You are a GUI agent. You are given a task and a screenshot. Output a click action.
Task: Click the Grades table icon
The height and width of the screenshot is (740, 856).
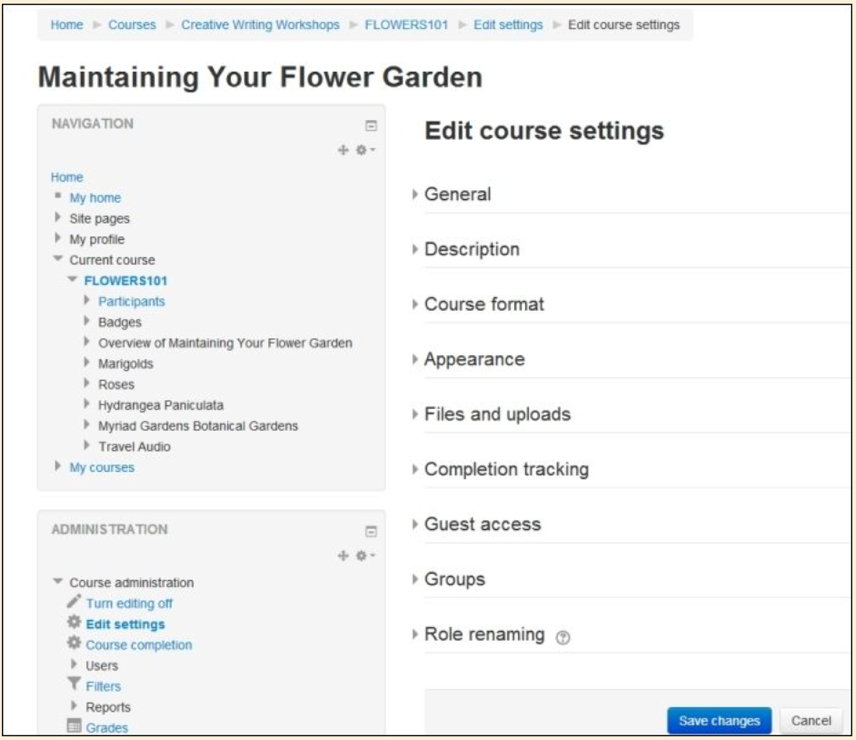(74, 725)
